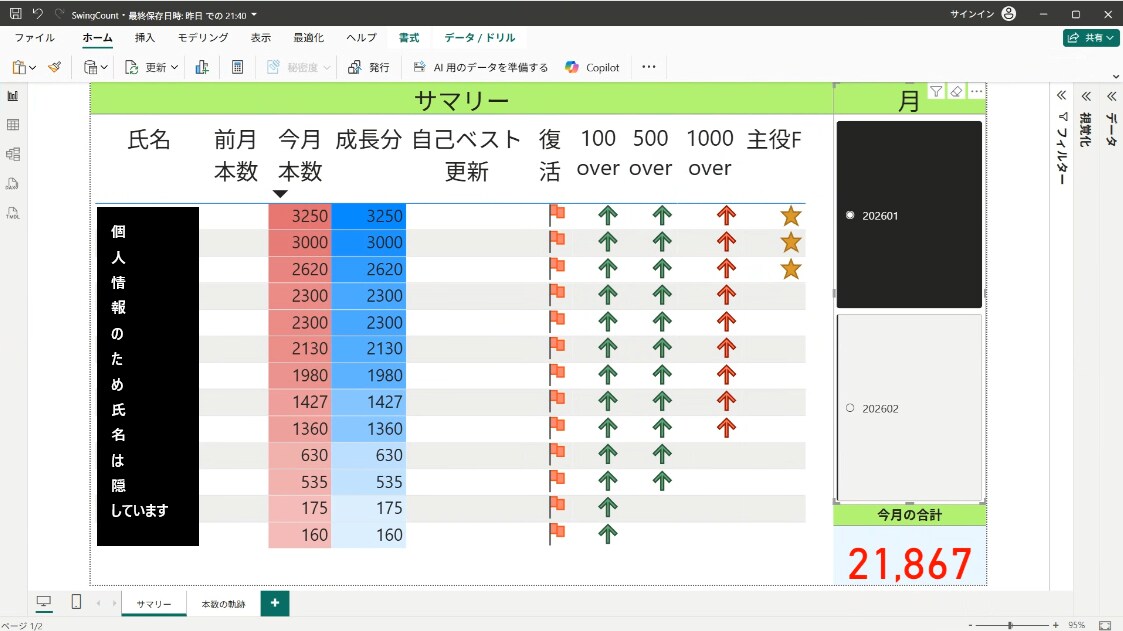Screen dimensions: 1123x631
Task: Click the 発行 publish button
Action: point(369,67)
